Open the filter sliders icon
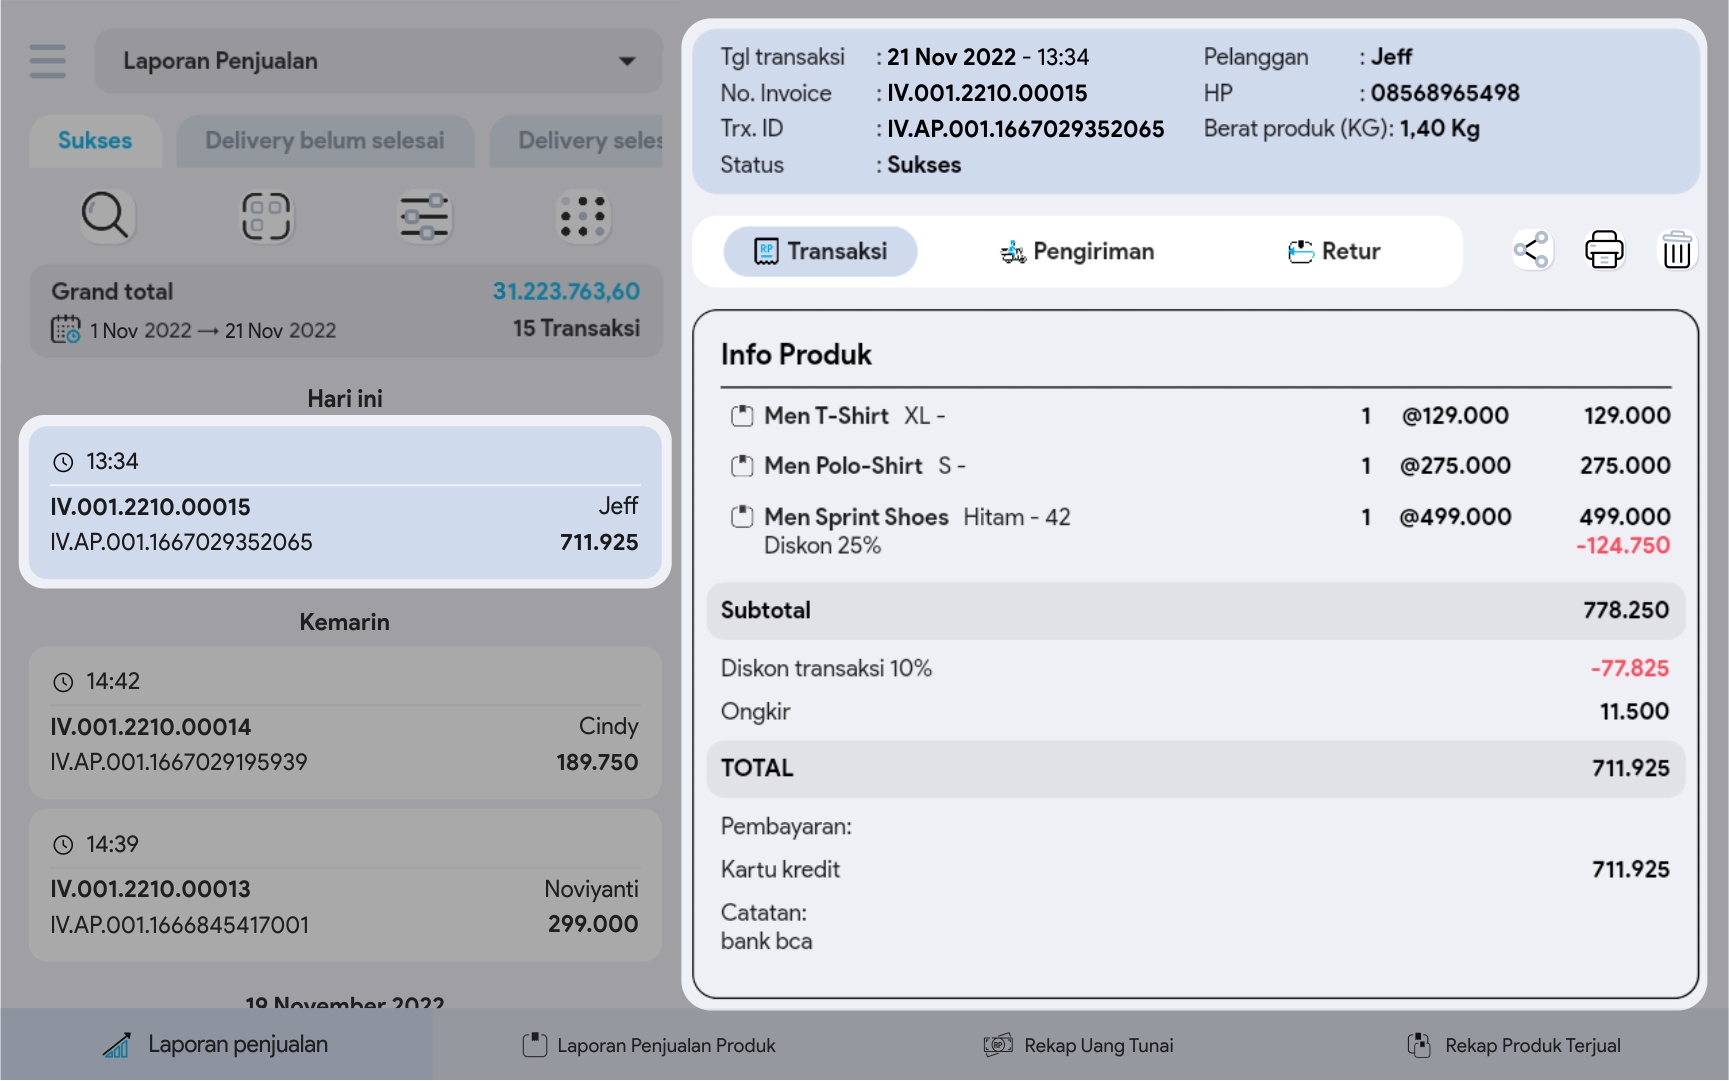This screenshot has width=1729, height=1081. coord(424,216)
